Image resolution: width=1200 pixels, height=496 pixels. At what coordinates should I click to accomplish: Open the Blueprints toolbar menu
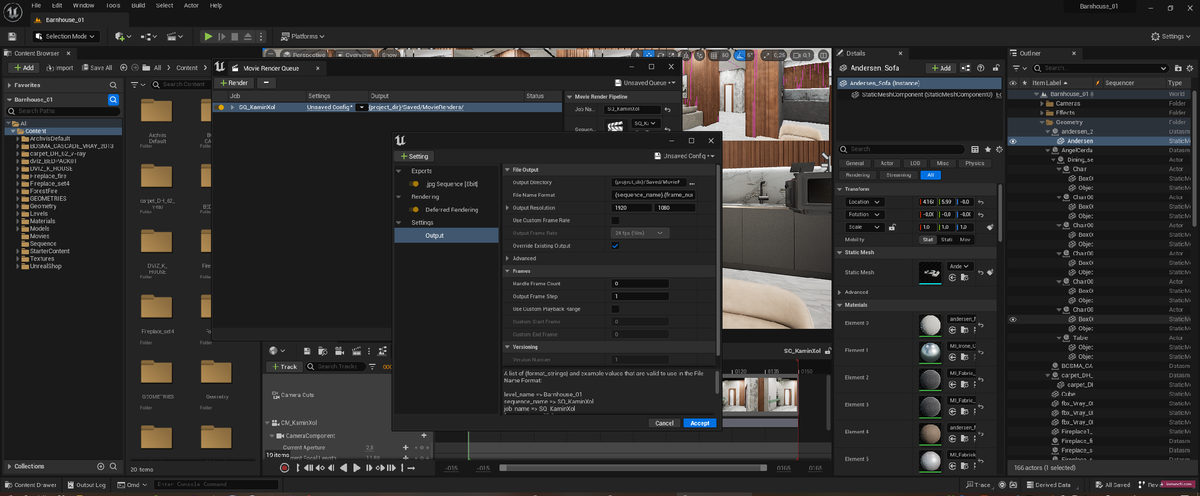pos(149,36)
